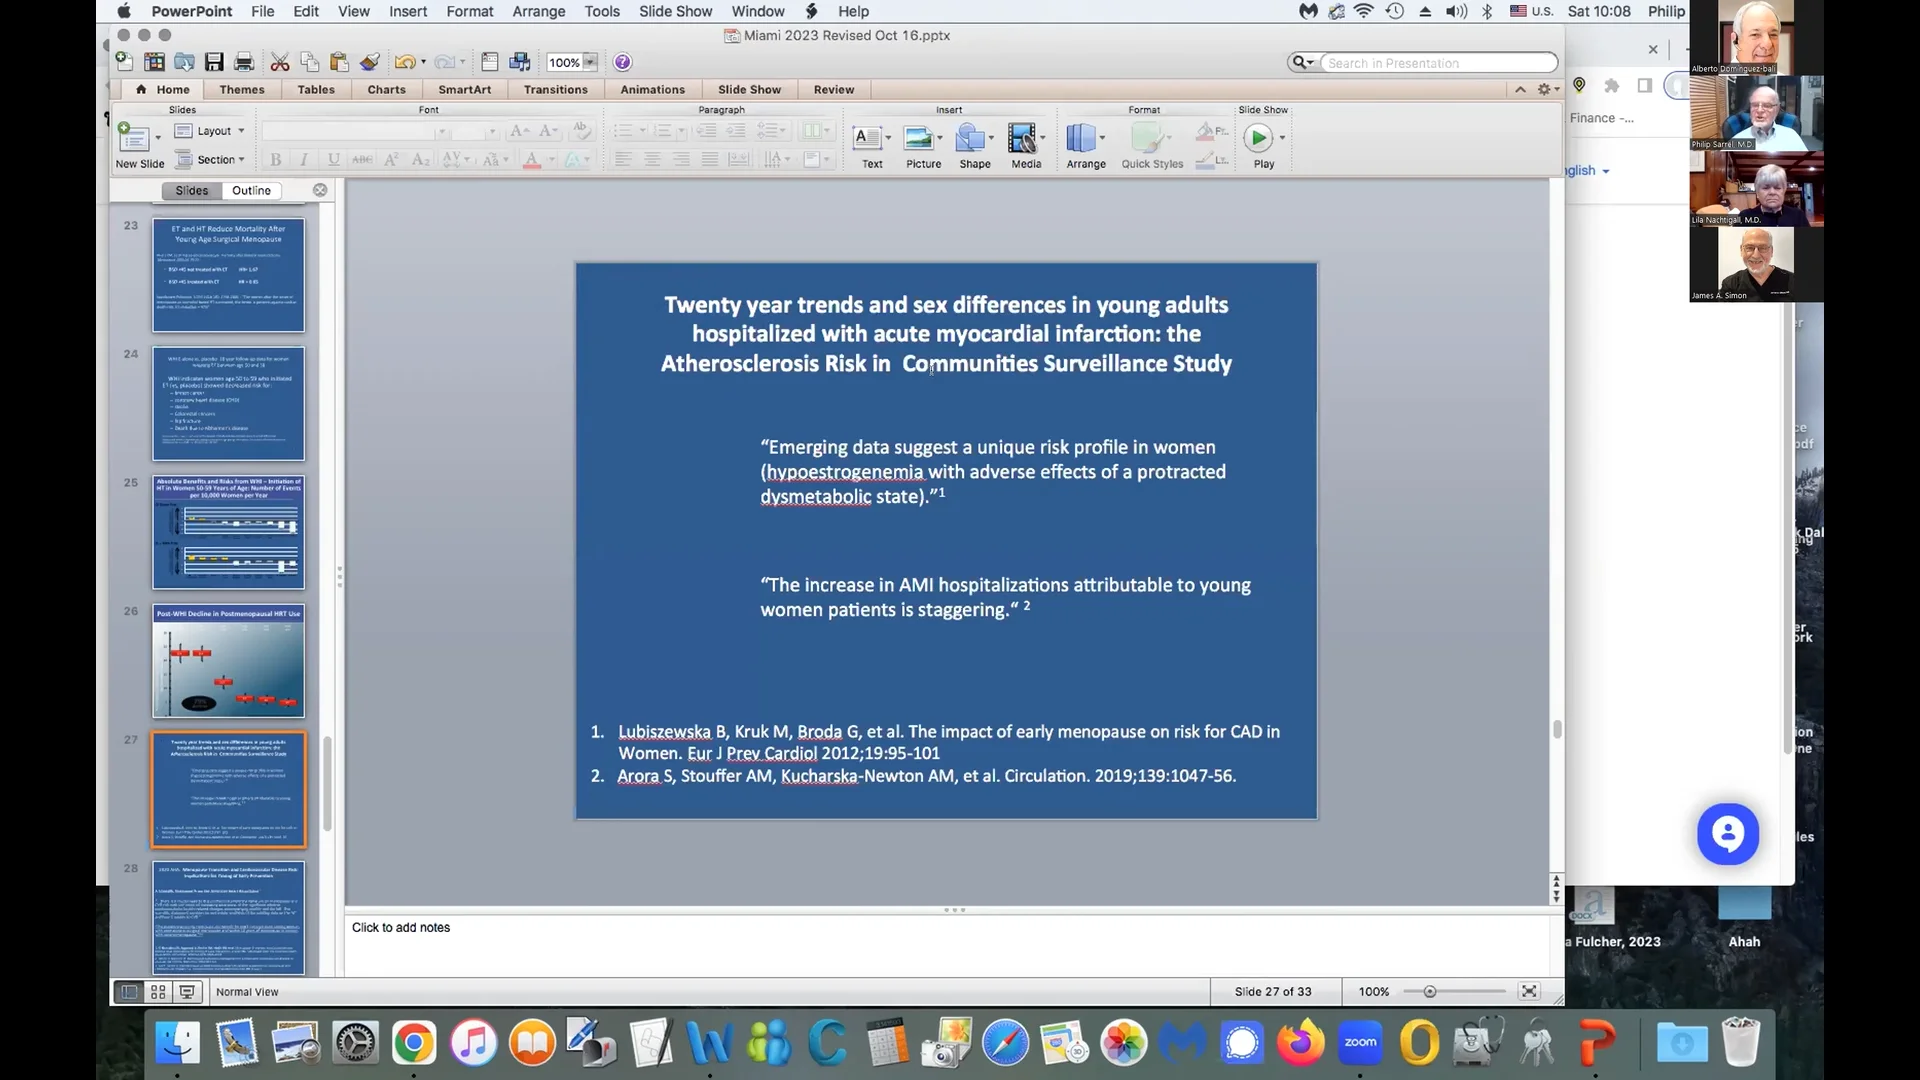Insert a Text box from ribbon
Screen dimensions: 1920x1080
coord(868,137)
